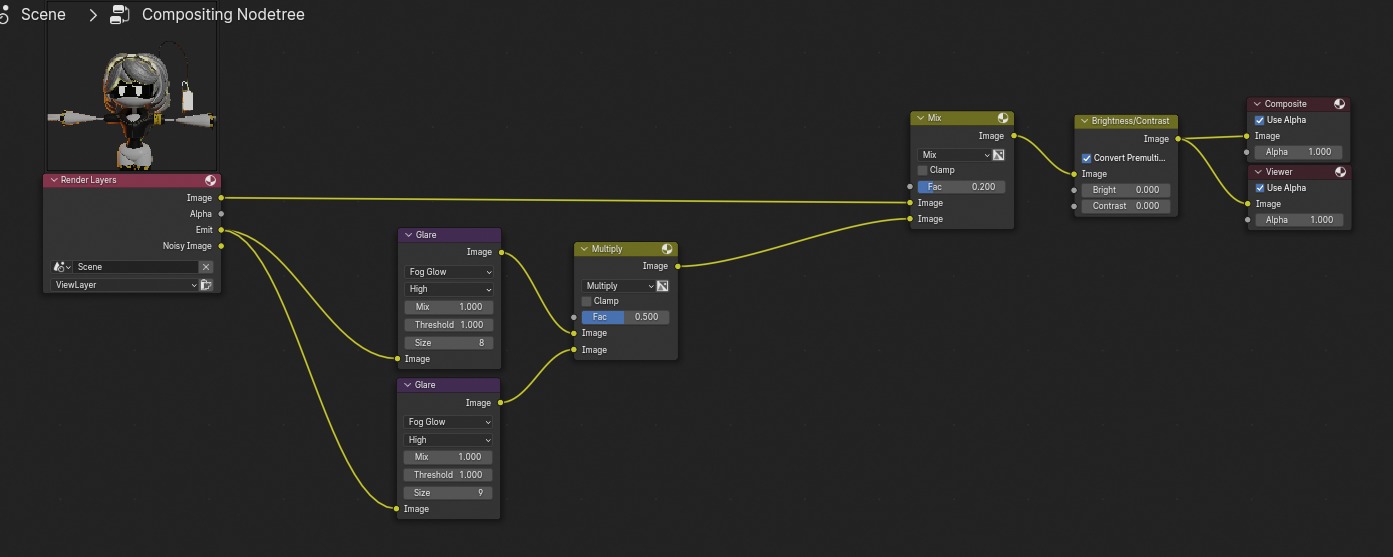
Task: Open High quality dropdown on Glare Size 8 node
Action: [449, 289]
